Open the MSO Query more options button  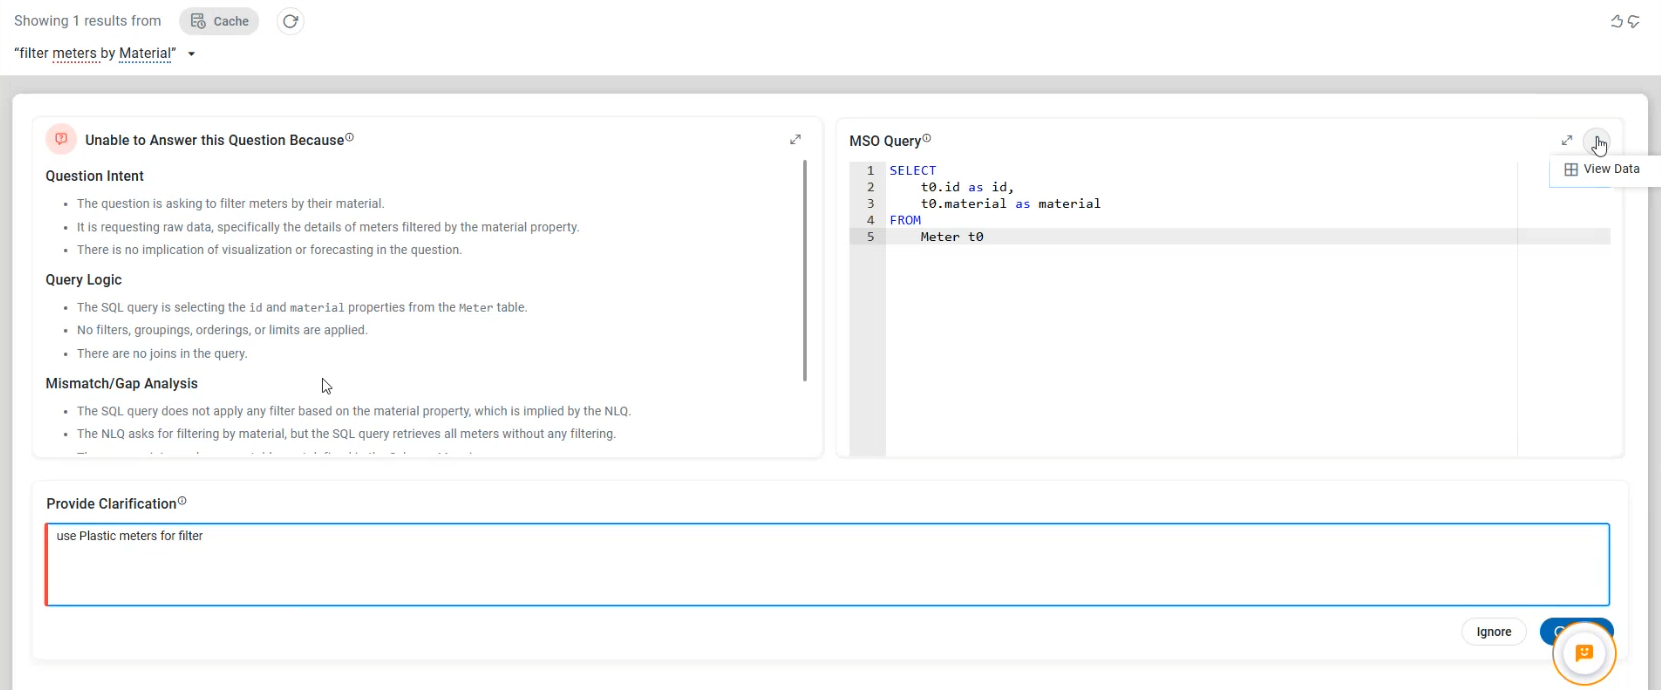pyautogui.click(x=1596, y=141)
